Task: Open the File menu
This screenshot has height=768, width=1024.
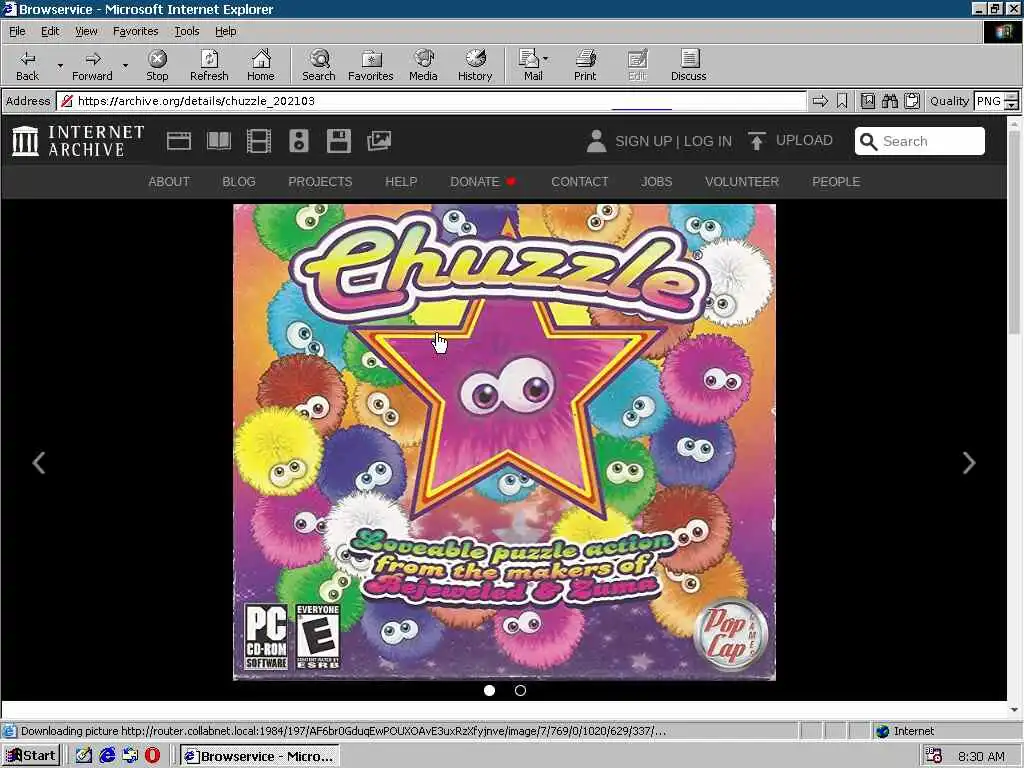Action: pyautogui.click(x=17, y=31)
